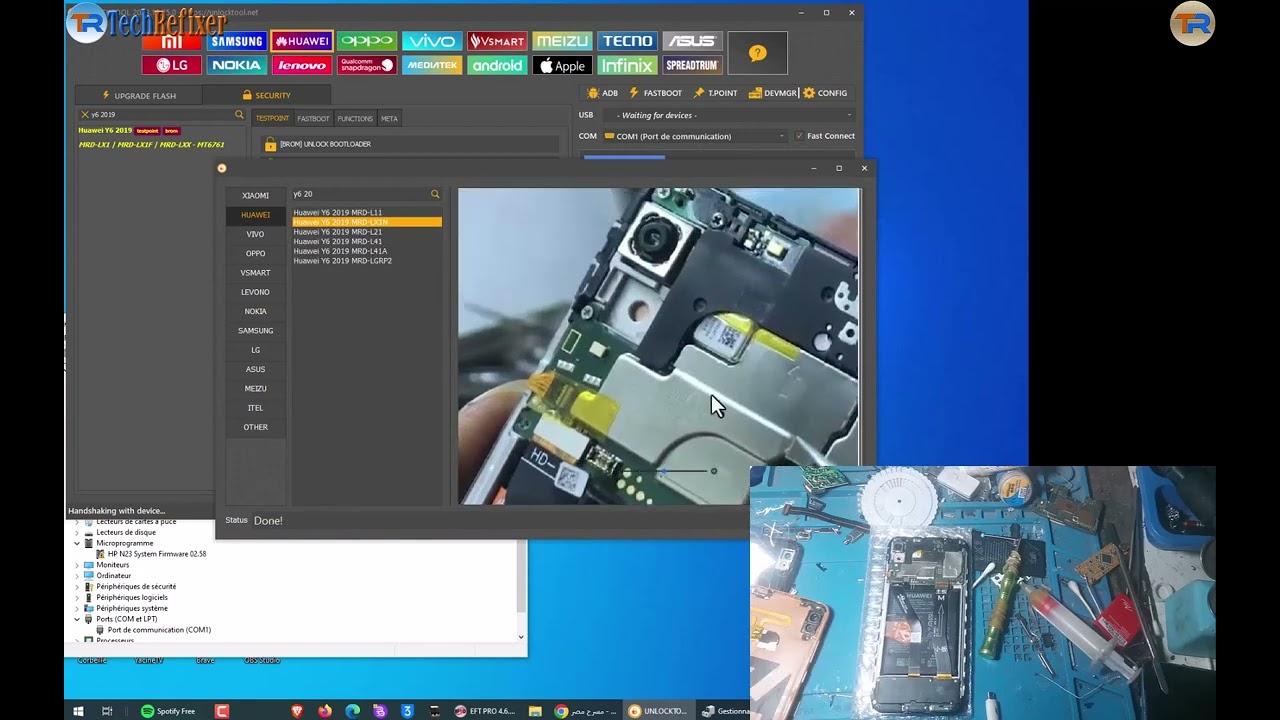Image resolution: width=1280 pixels, height=720 pixels.
Task: Select XIAOMI in testpoint brand list
Action: click(255, 196)
